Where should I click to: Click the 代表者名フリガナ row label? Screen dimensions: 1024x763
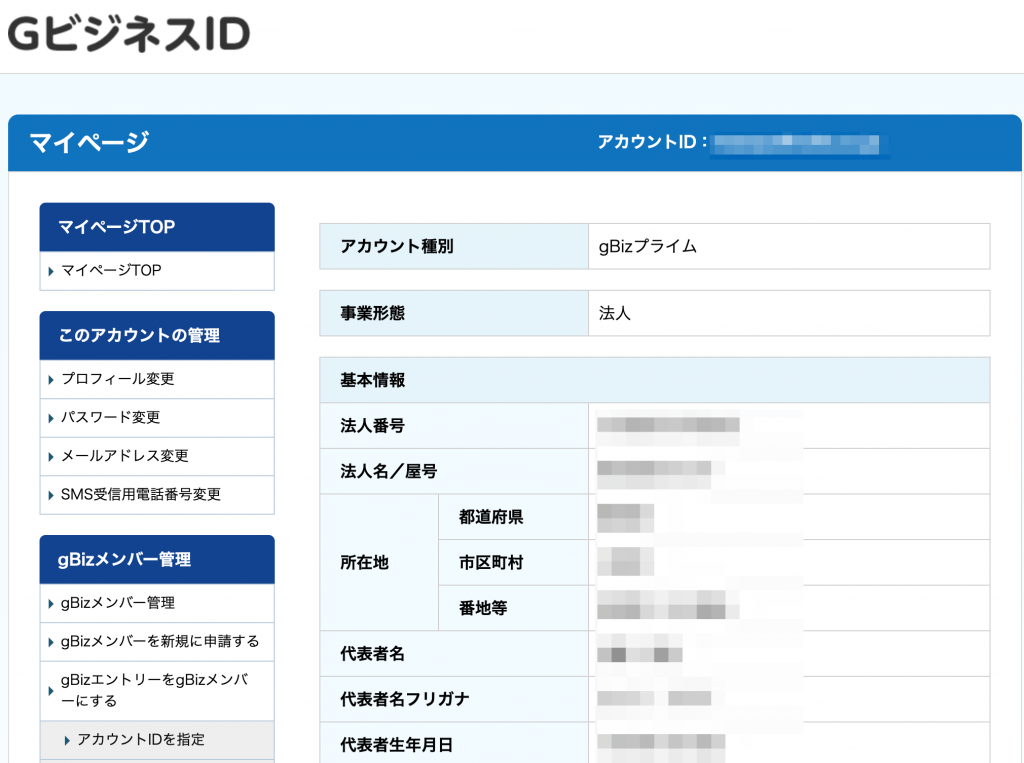pyautogui.click(x=404, y=699)
